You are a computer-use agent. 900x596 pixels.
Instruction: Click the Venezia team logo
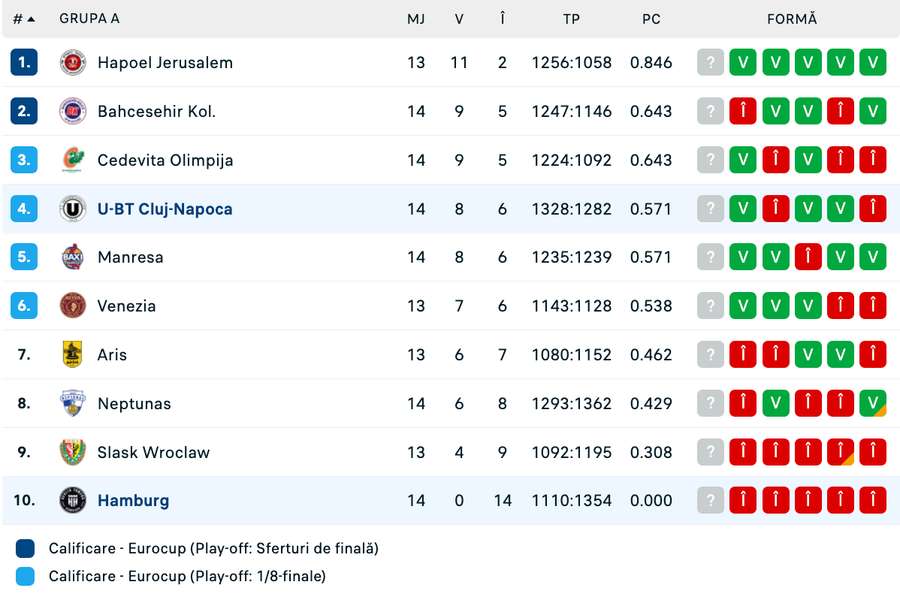click(x=72, y=306)
